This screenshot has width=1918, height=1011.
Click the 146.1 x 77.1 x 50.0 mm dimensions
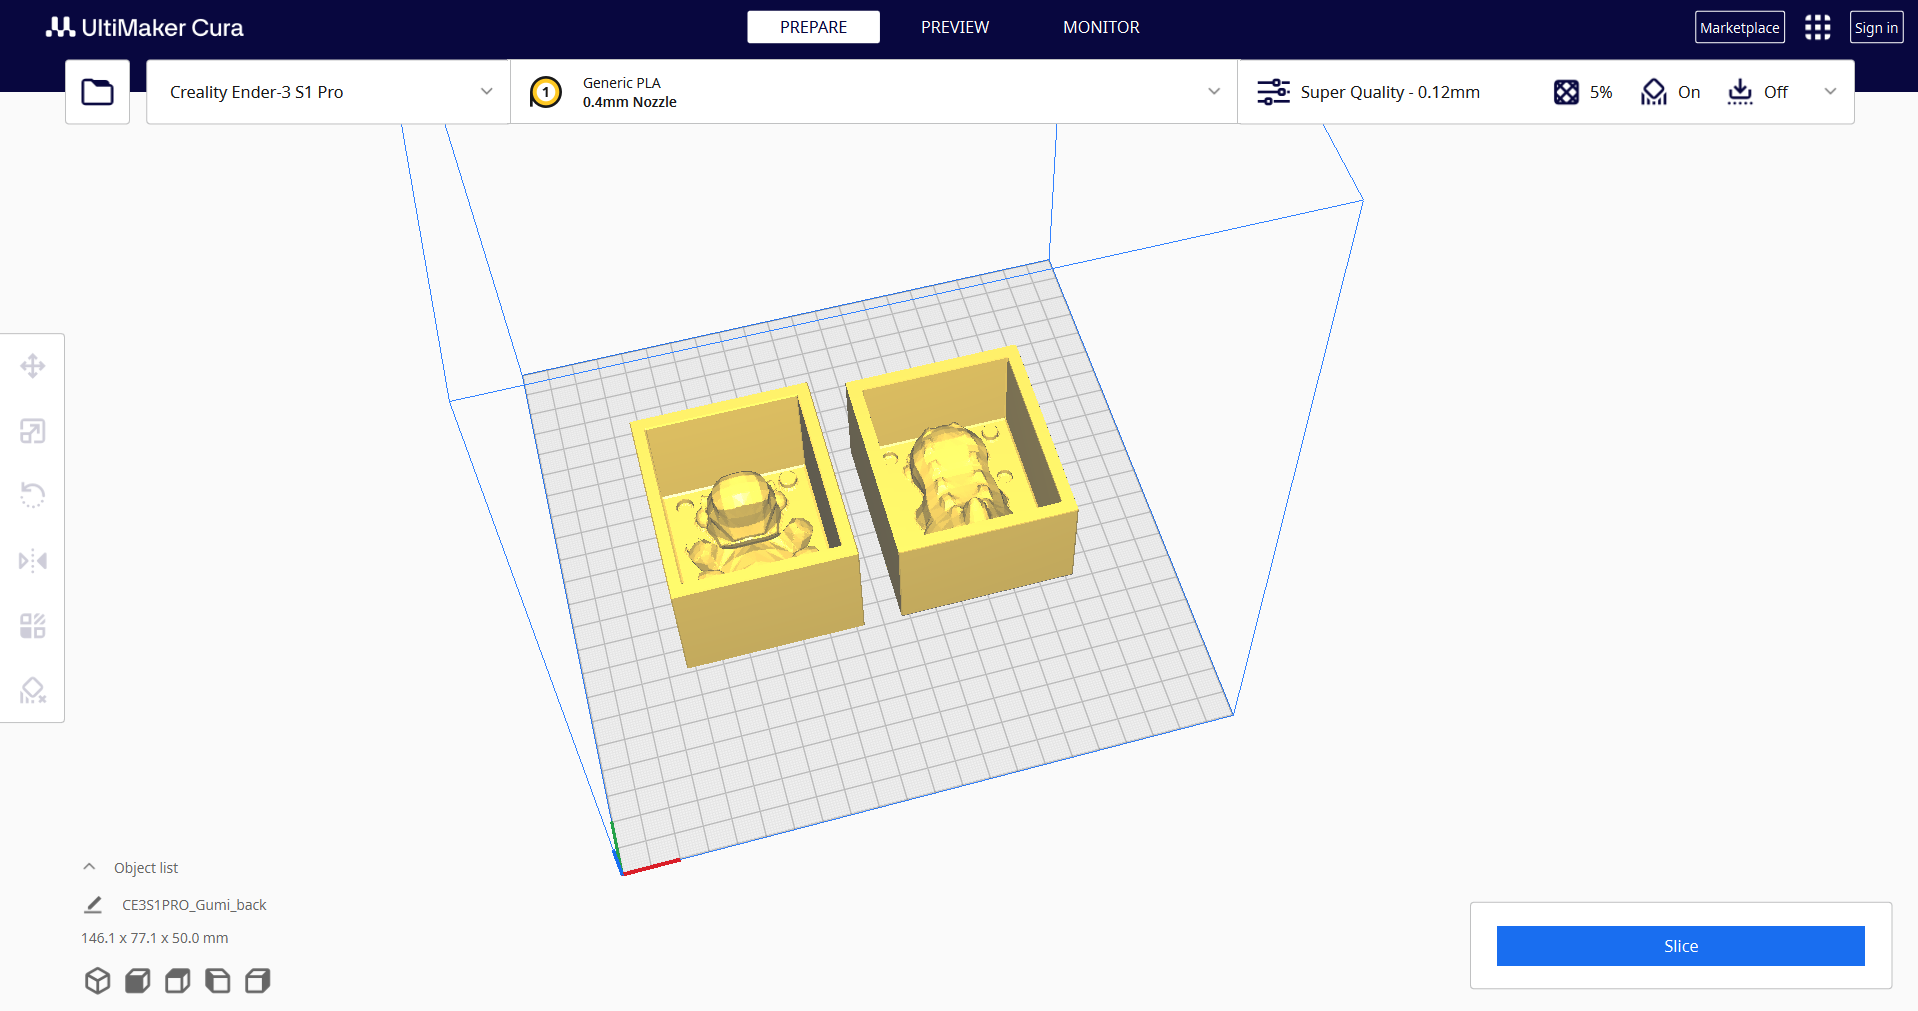click(155, 938)
